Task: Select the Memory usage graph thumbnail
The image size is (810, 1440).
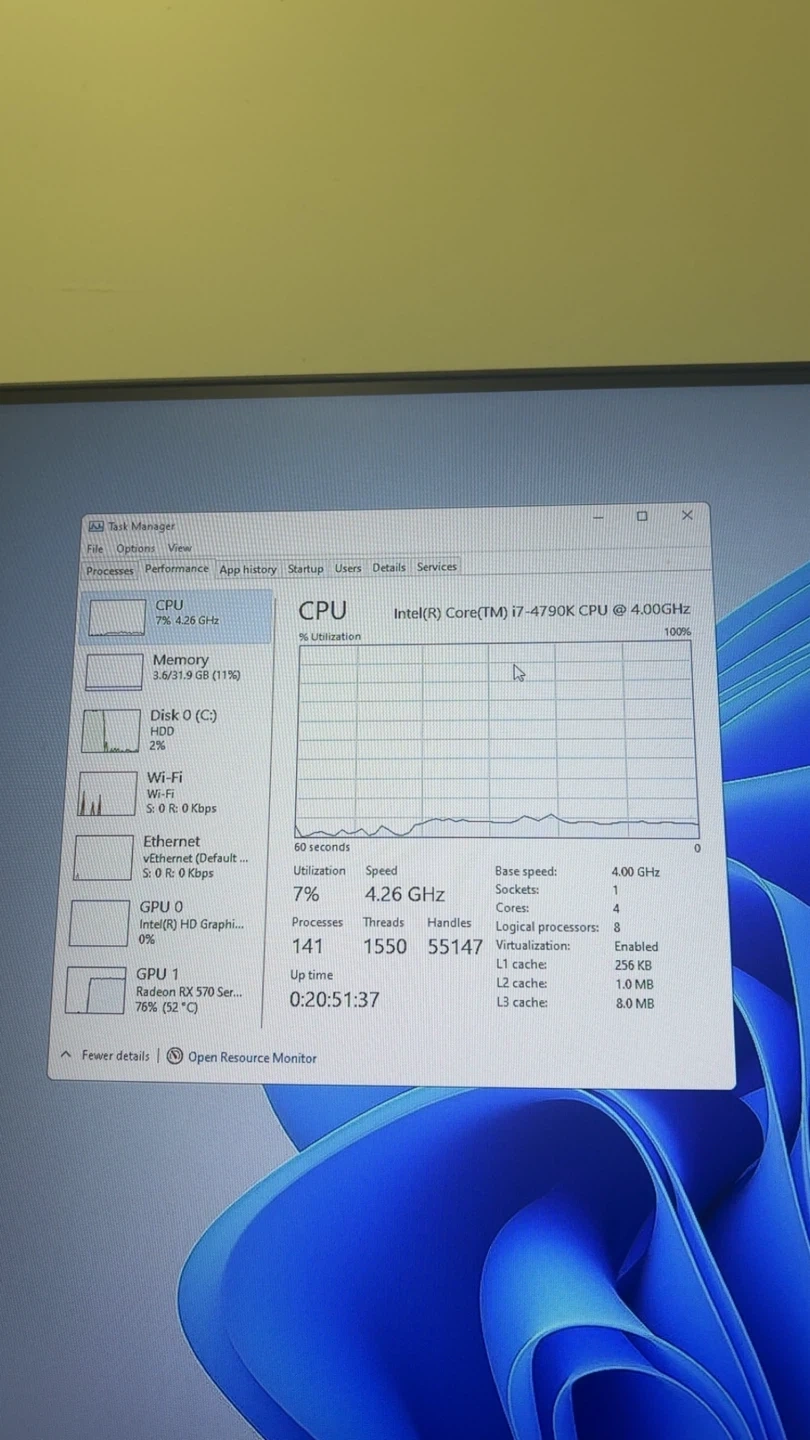Action: (x=114, y=671)
